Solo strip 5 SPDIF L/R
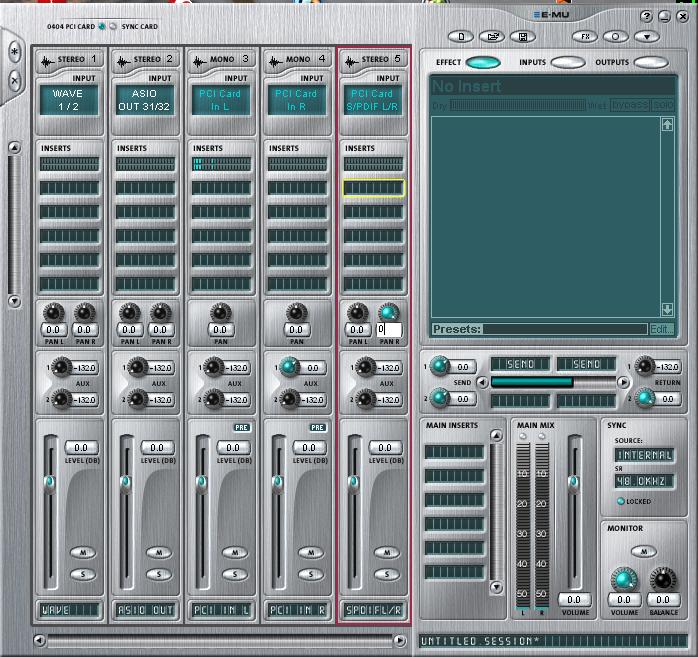The image size is (698, 657). 387,574
